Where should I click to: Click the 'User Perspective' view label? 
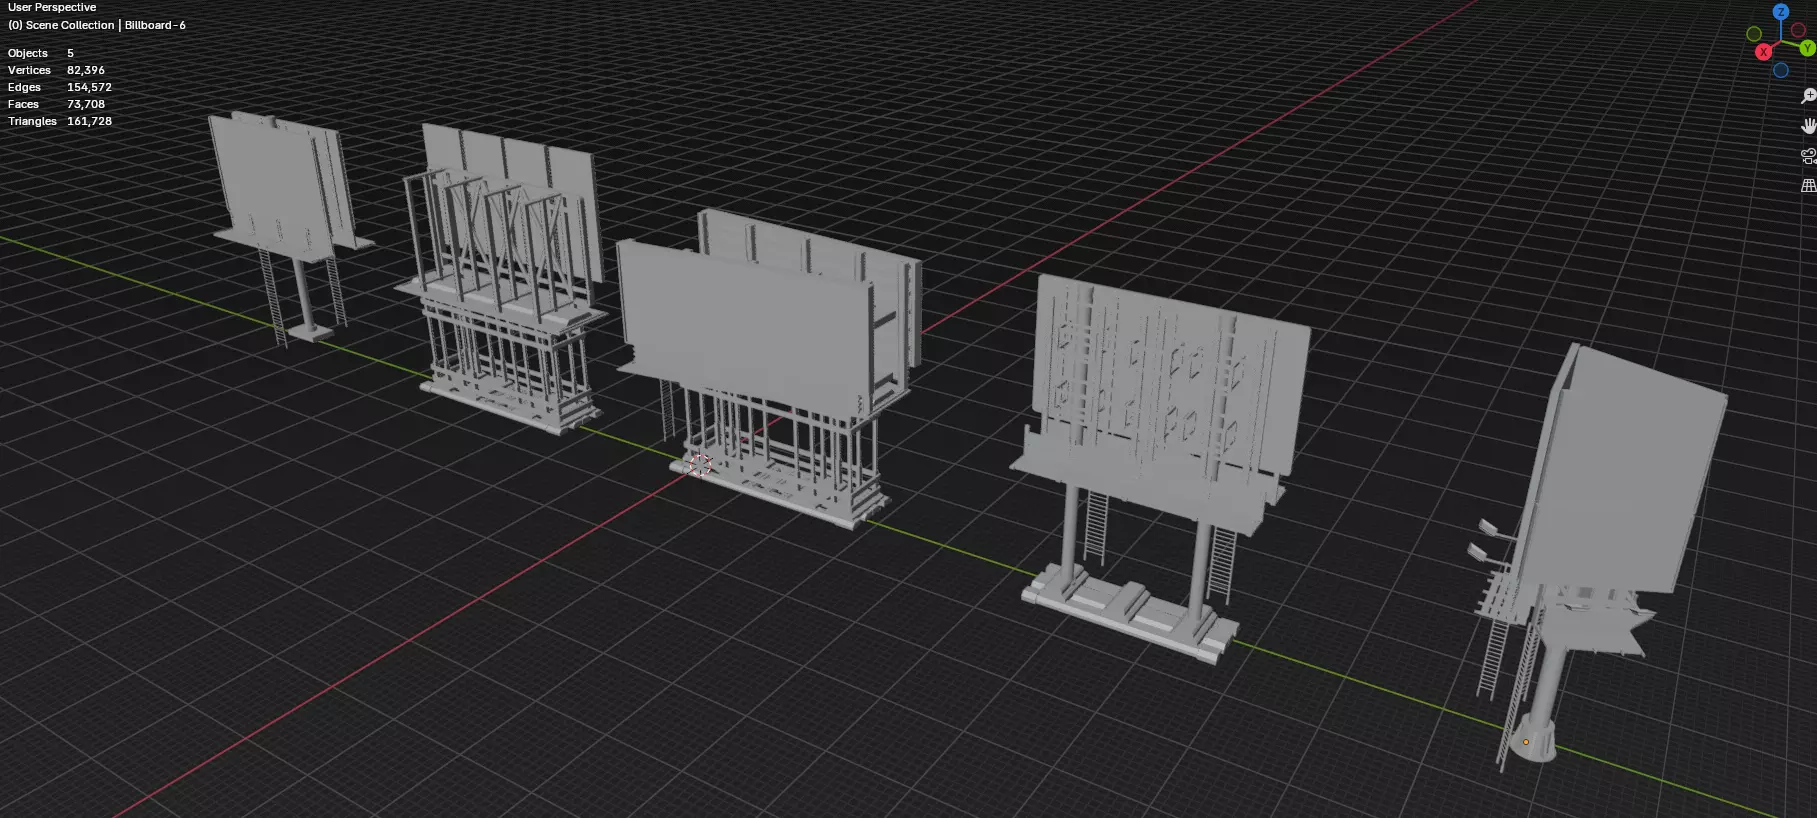pos(52,7)
